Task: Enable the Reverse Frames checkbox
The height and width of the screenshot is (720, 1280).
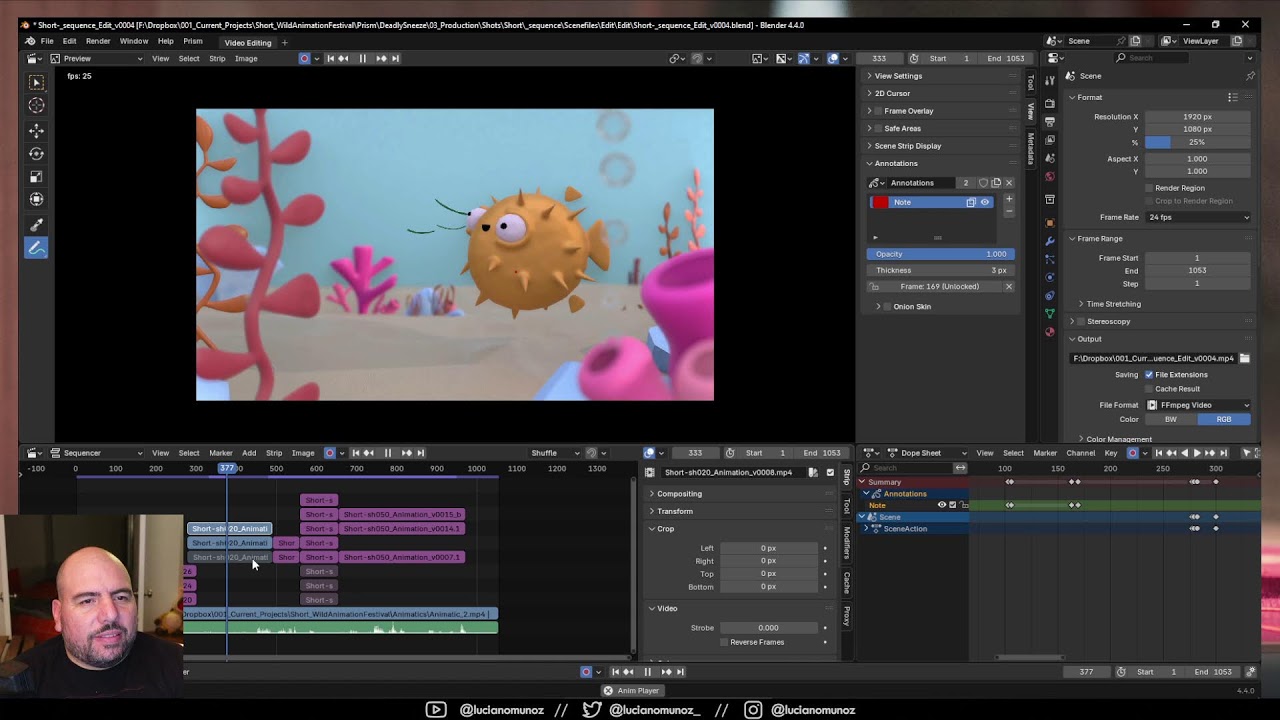Action: 724,642
